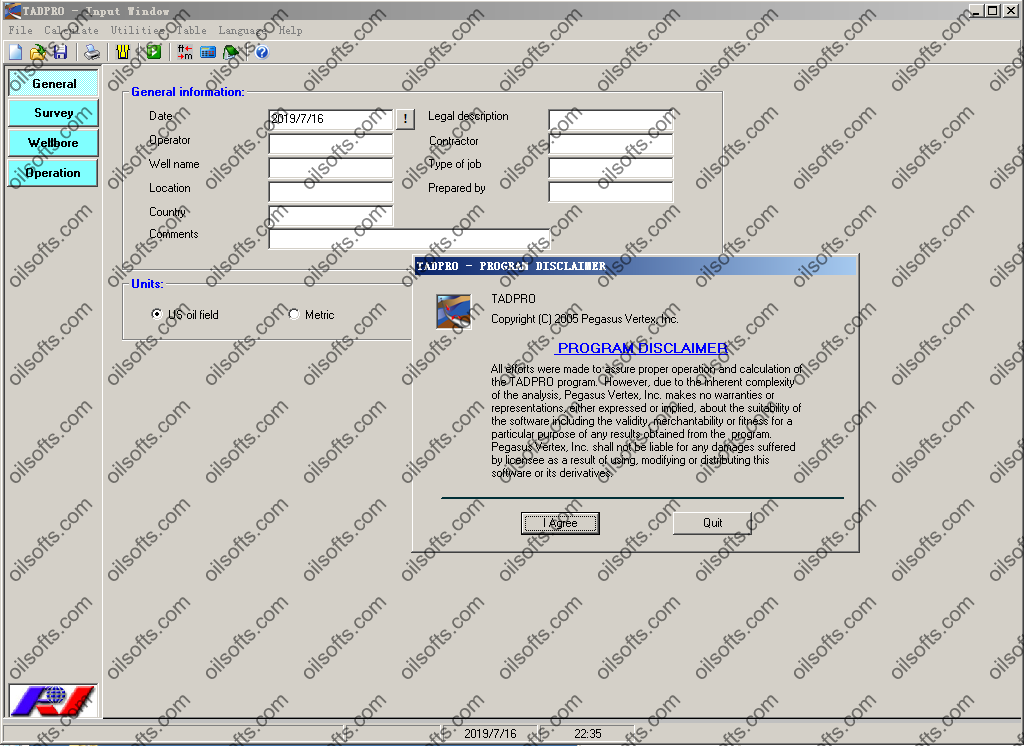The width and height of the screenshot is (1024, 746).
Task: Click the exclamation button next to Date
Action: click(406, 119)
